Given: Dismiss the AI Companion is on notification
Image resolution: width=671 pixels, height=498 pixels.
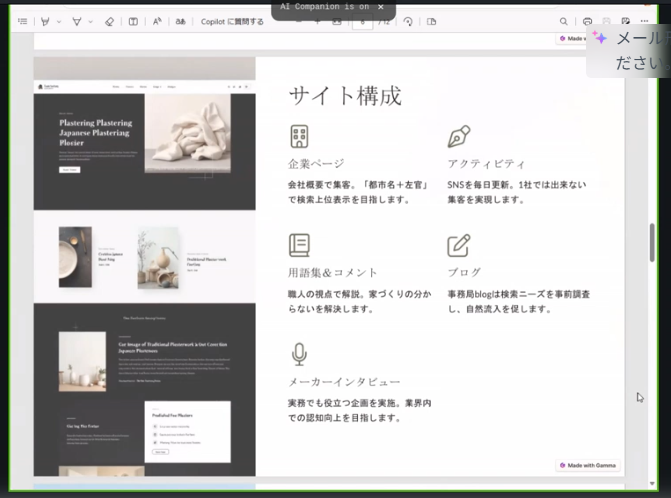Looking at the screenshot, I should [x=380, y=7].
